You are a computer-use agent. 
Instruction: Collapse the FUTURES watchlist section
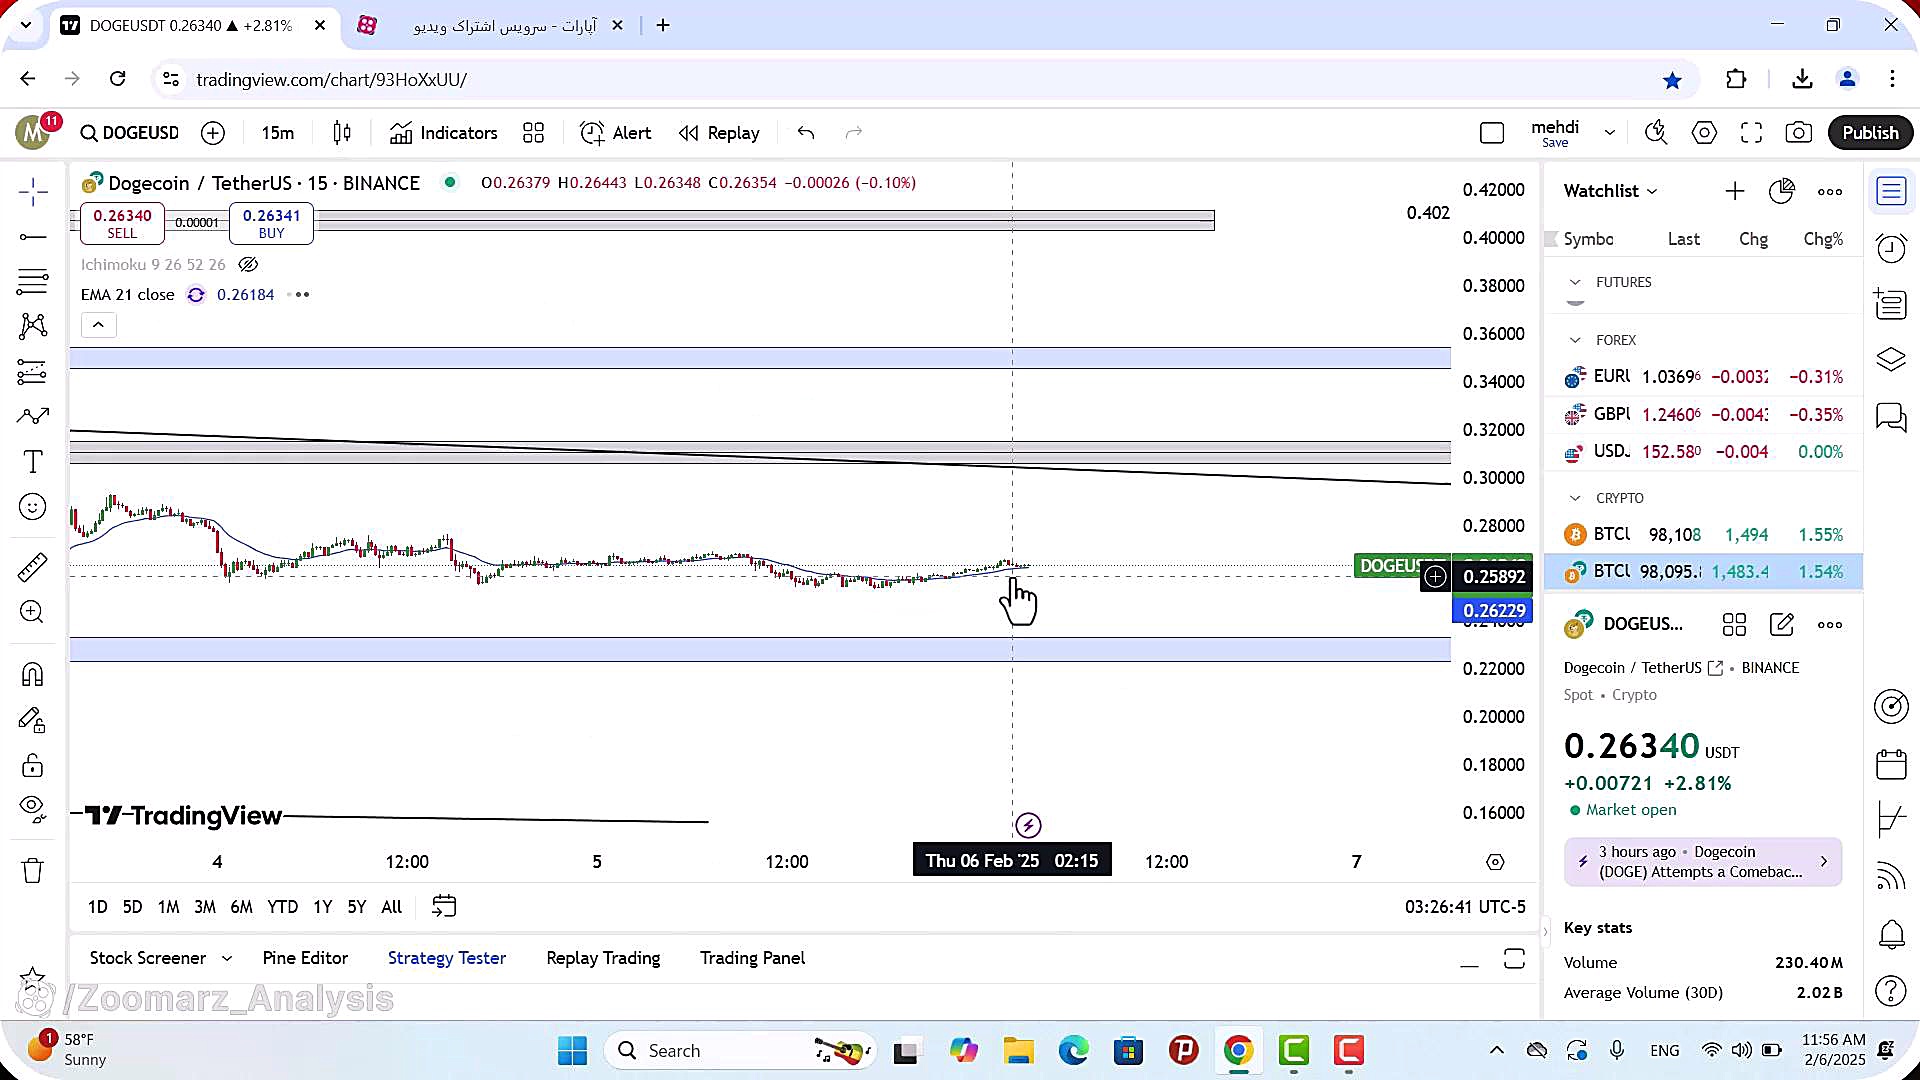click(x=1575, y=283)
